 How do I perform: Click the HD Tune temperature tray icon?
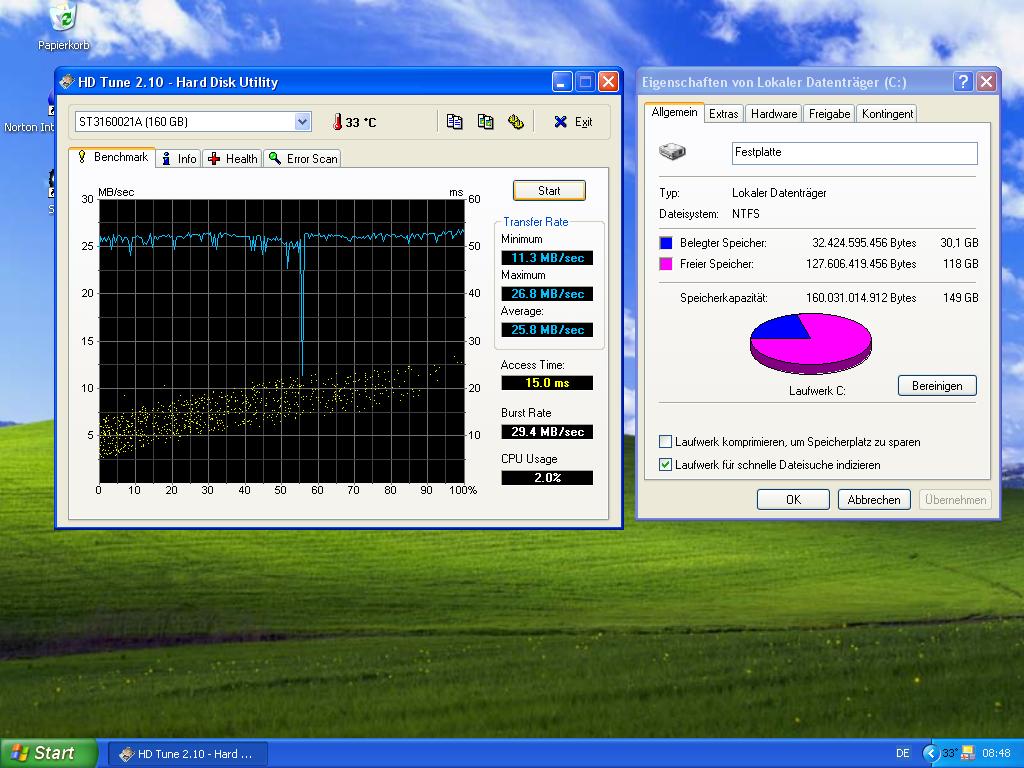950,753
